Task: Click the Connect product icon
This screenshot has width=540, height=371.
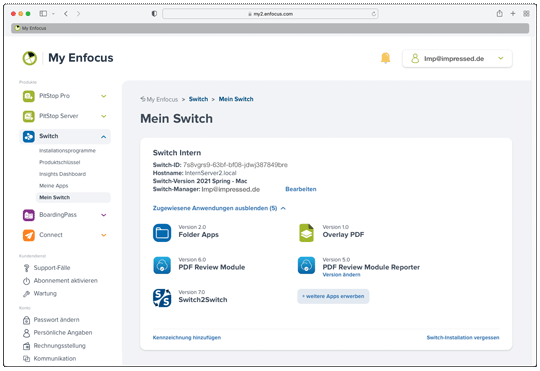Action: tap(29, 235)
